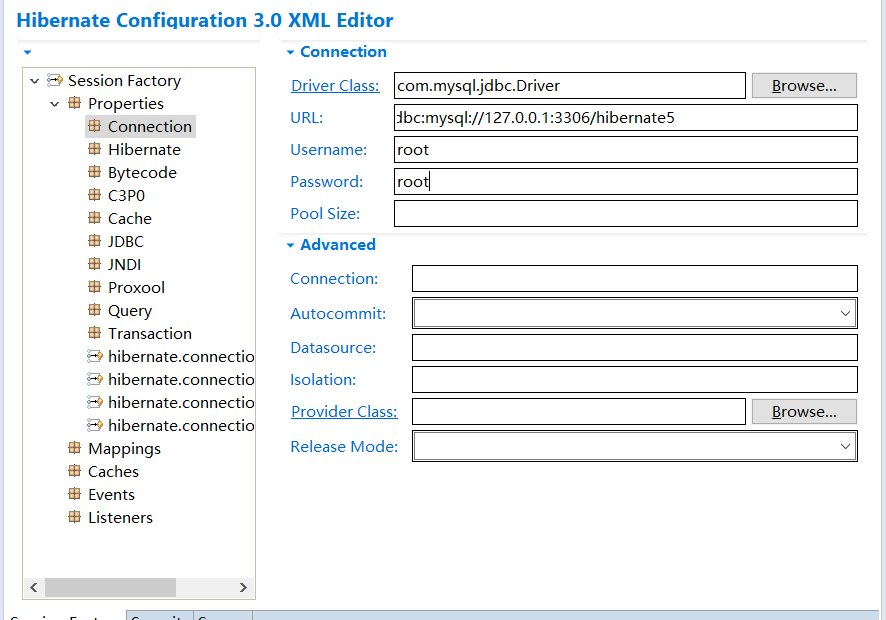Click the empty Pool Size field
Image resolution: width=886 pixels, height=620 pixels.
click(626, 214)
